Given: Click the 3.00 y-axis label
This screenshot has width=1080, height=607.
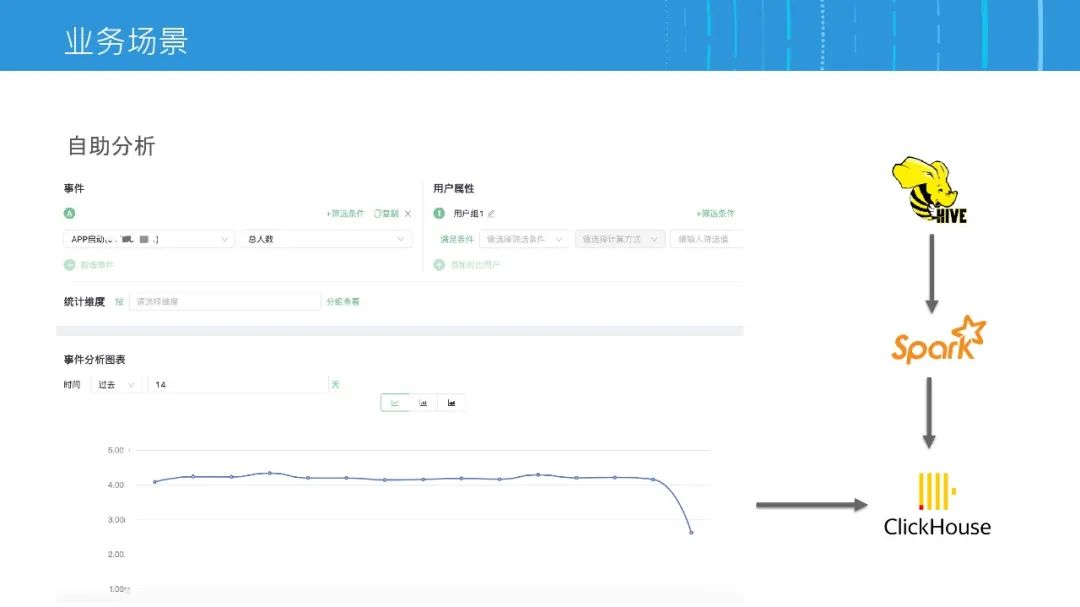Looking at the screenshot, I should 116,519.
